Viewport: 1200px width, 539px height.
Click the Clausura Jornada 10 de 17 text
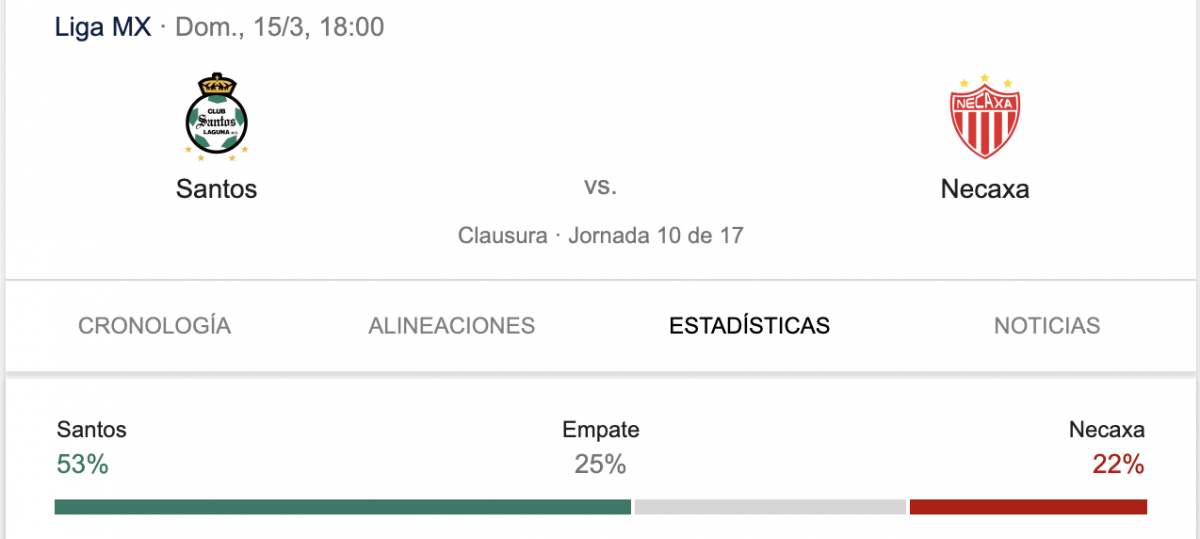pyautogui.click(x=600, y=236)
